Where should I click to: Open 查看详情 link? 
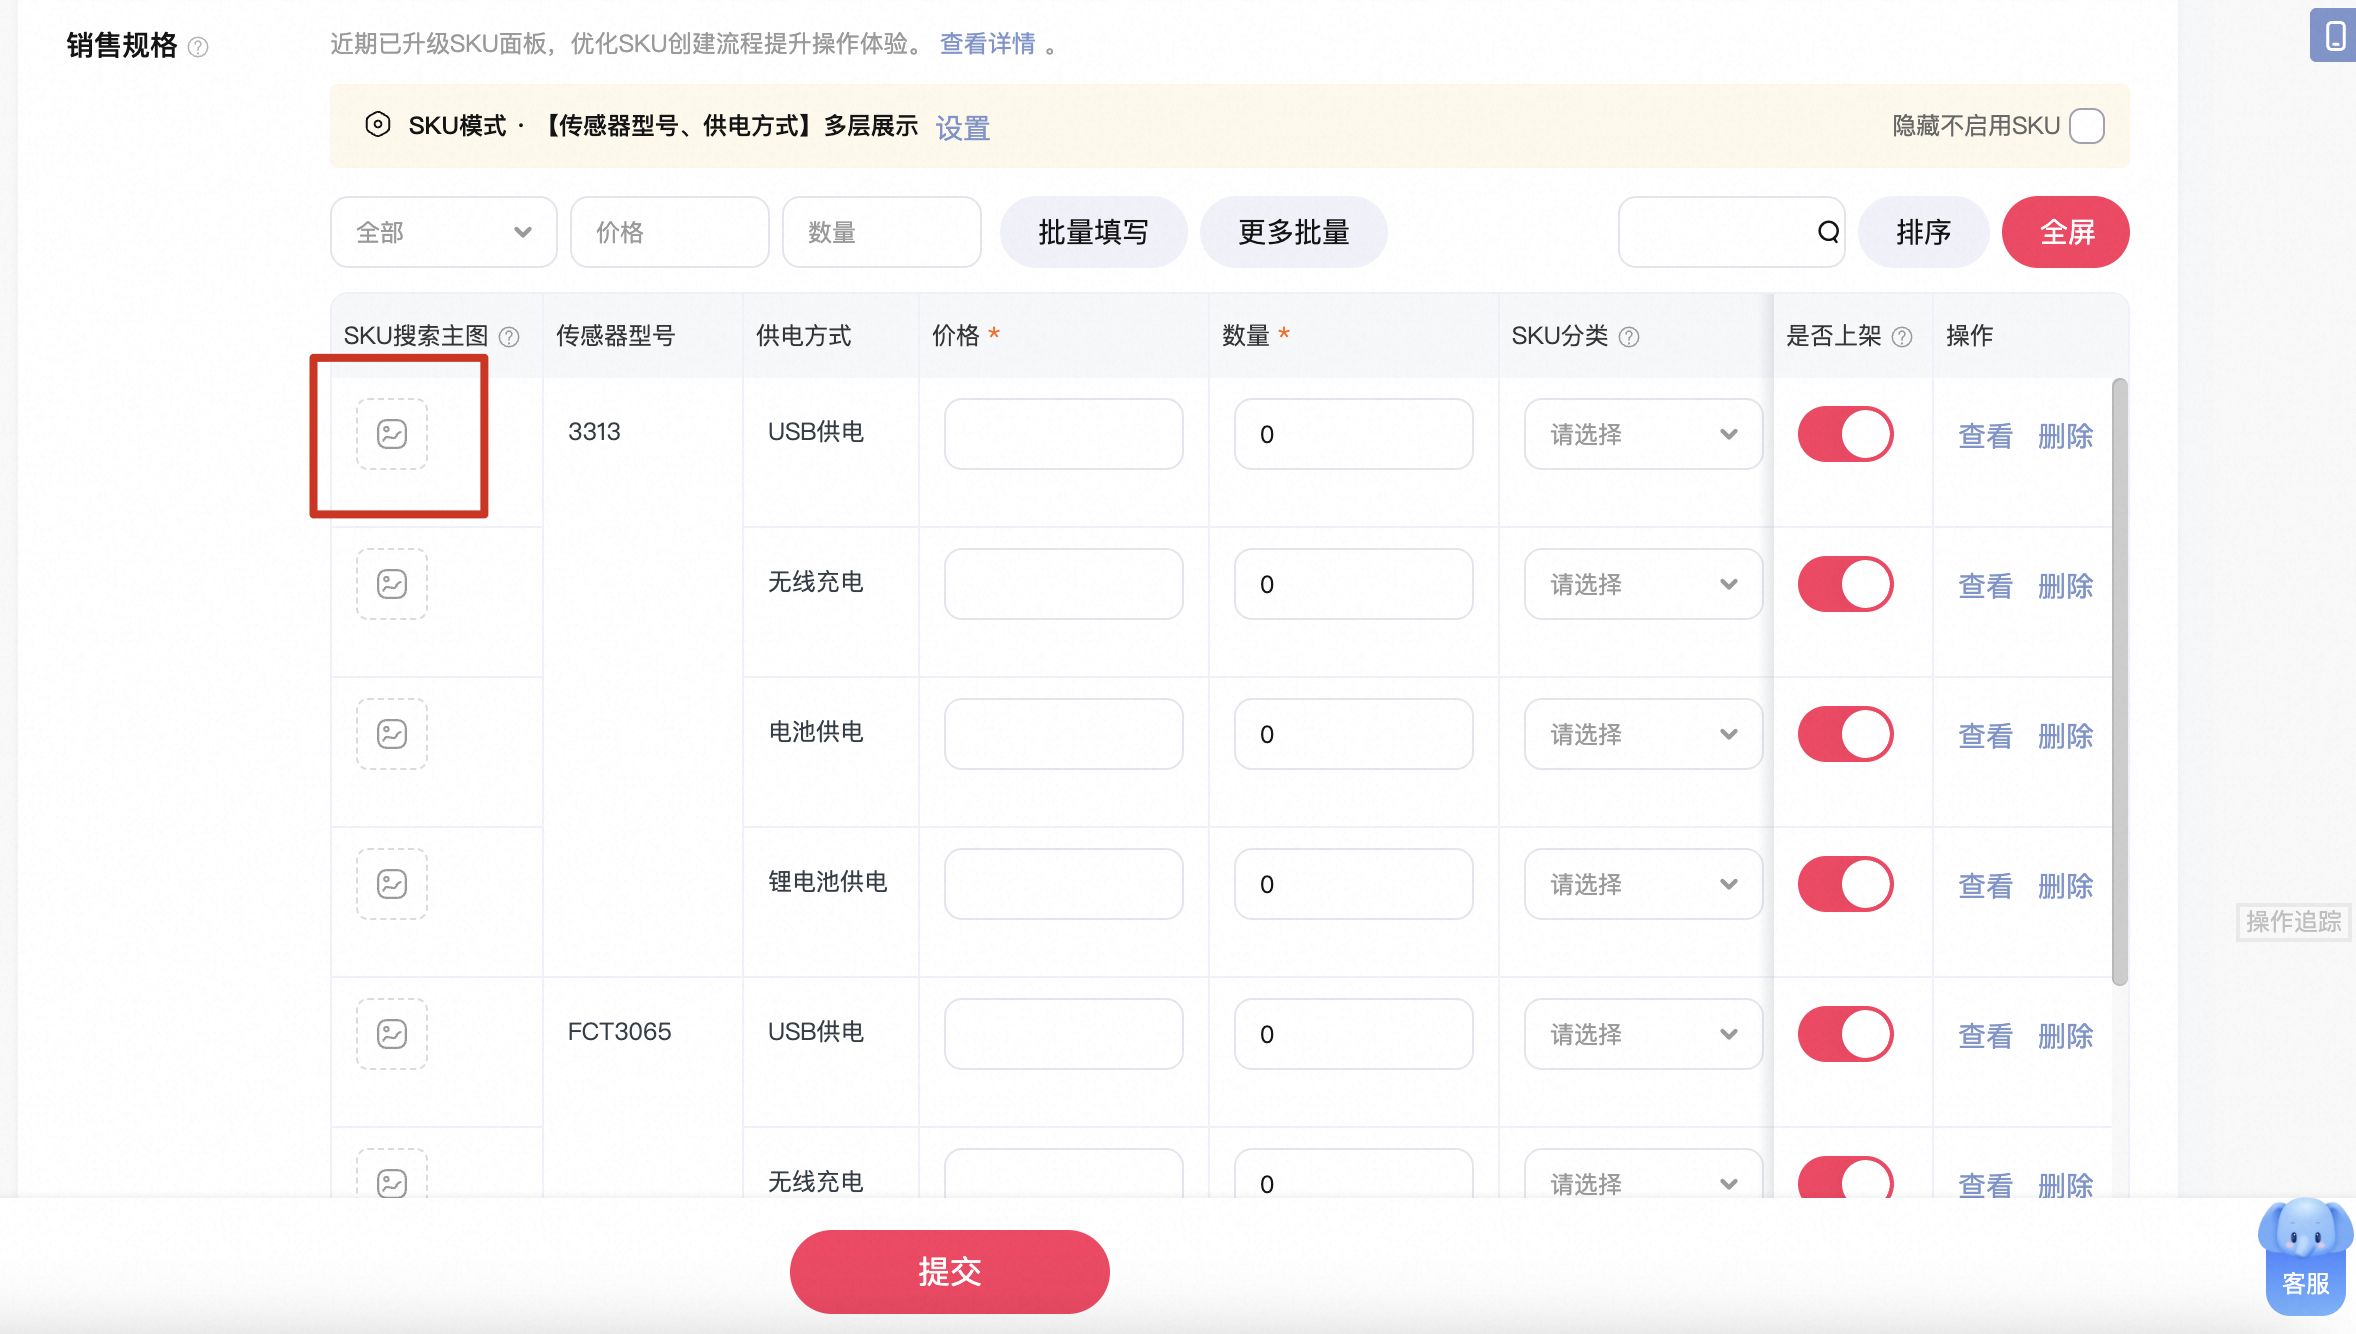[987, 44]
